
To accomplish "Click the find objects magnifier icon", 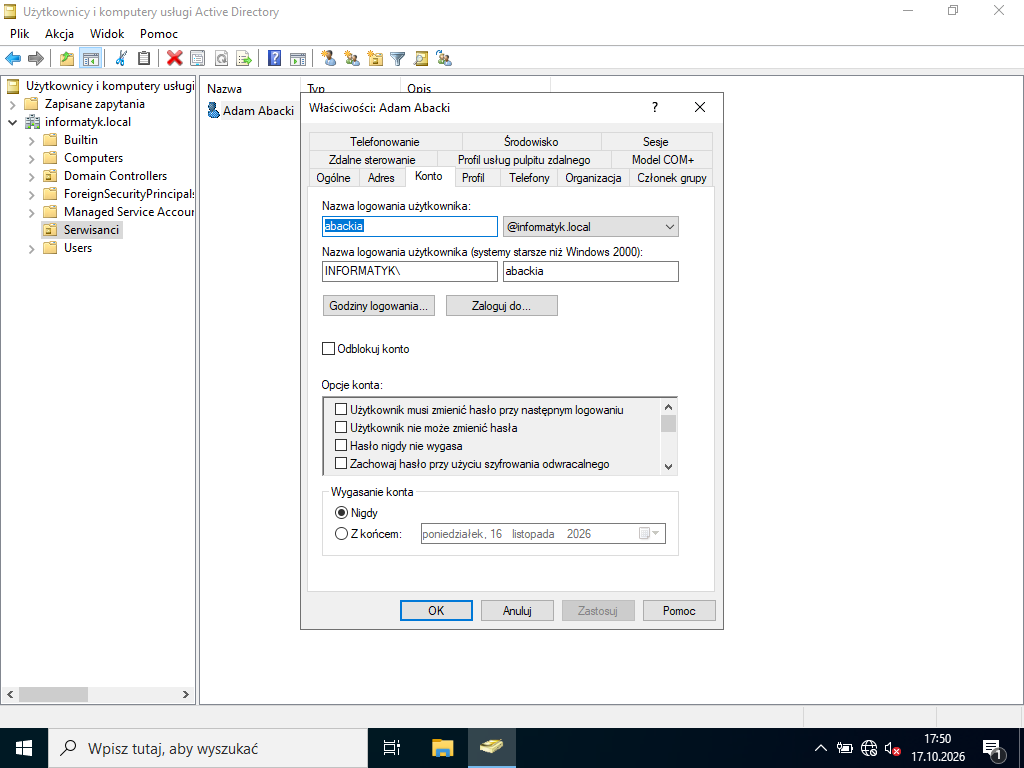I will pos(421,58).
